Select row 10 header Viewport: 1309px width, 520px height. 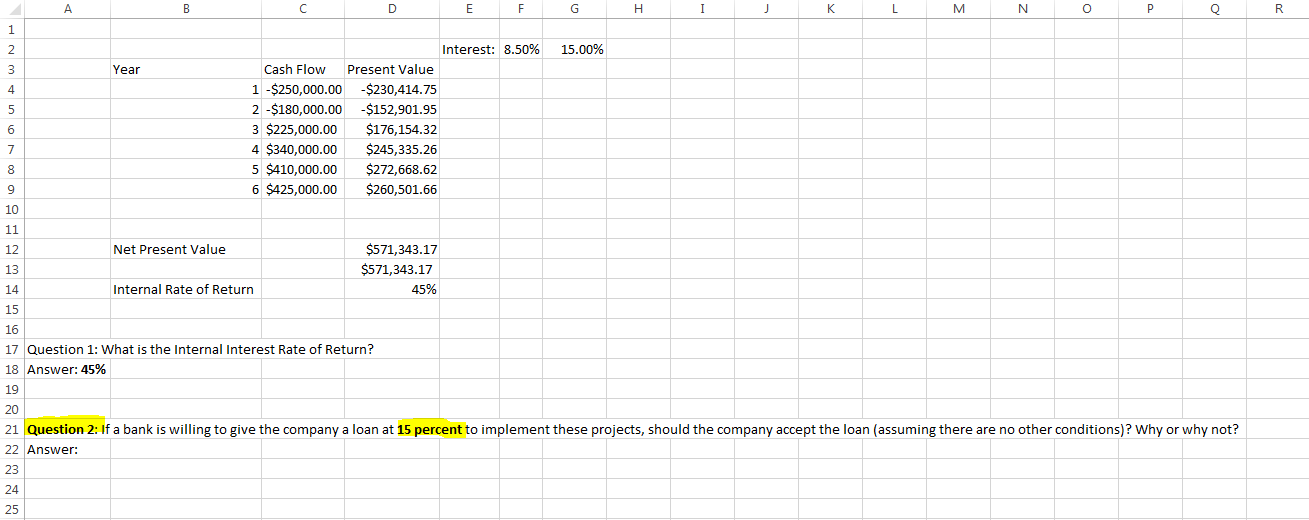pos(11,209)
